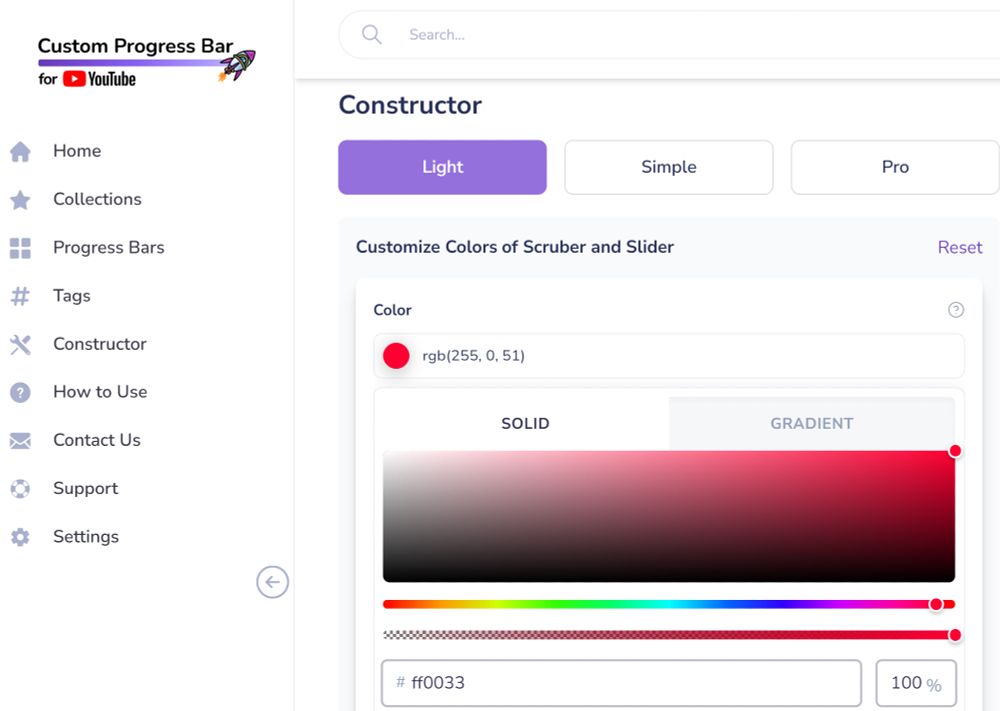Click the Color help question mark icon
This screenshot has width=1000, height=711.
click(955, 310)
